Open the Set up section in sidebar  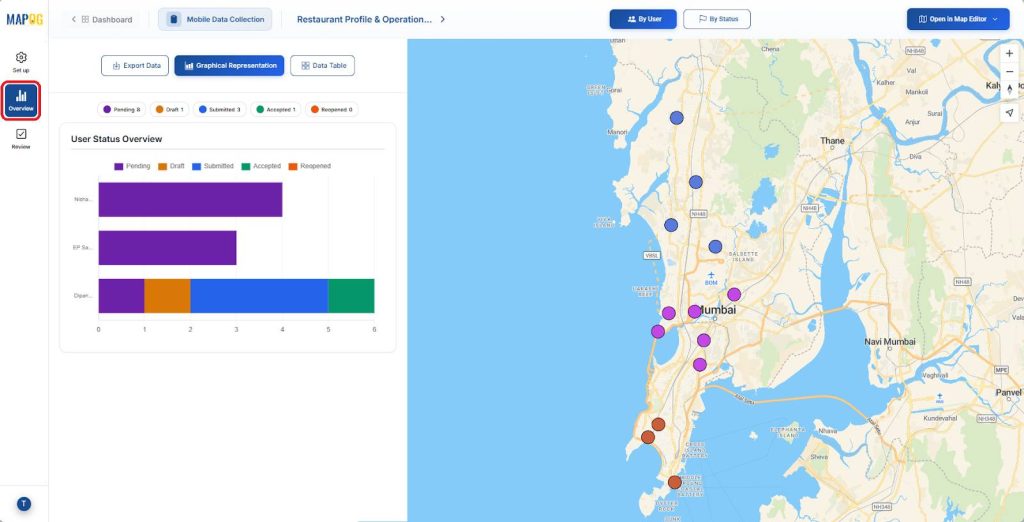pos(21,63)
